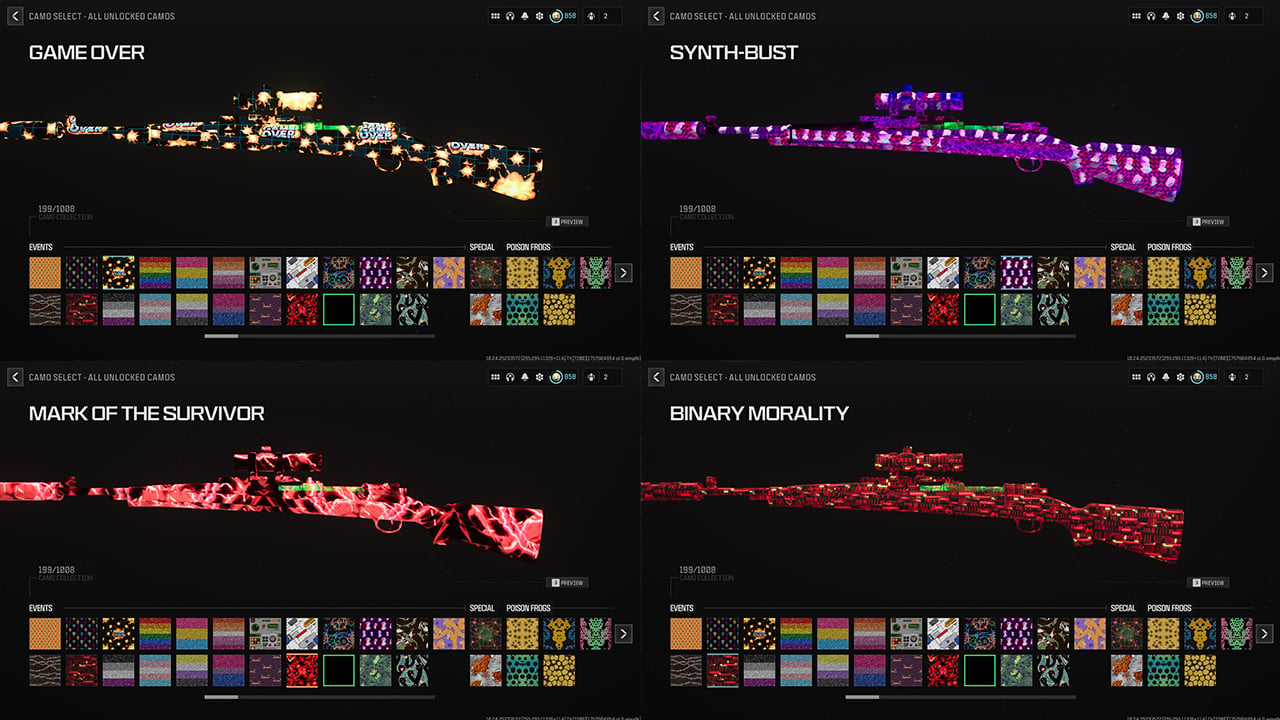Pick the rainbow flag camo in Binary Morality panel
The image size is (1280, 720).
(x=797, y=634)
